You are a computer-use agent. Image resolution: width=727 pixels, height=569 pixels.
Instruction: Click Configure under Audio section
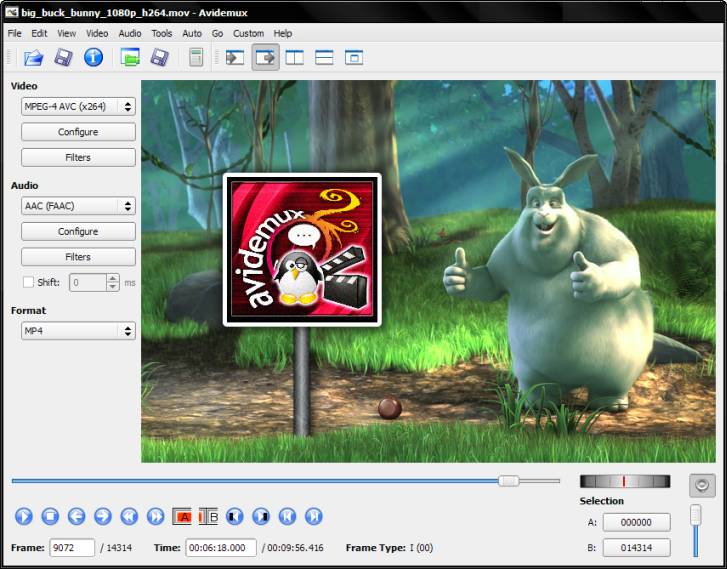tap(78, 231)
